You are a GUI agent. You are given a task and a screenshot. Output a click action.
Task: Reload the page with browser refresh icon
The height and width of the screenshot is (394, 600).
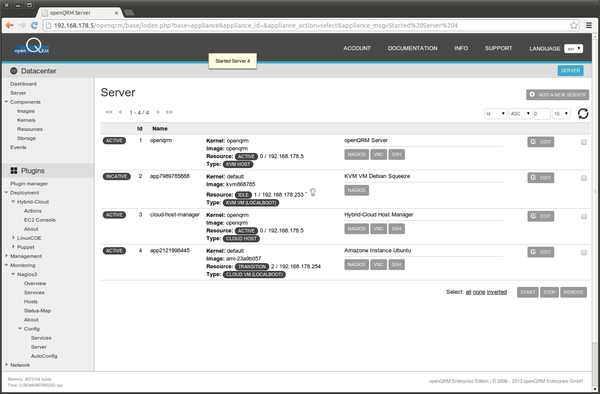[x=34, y=25]
